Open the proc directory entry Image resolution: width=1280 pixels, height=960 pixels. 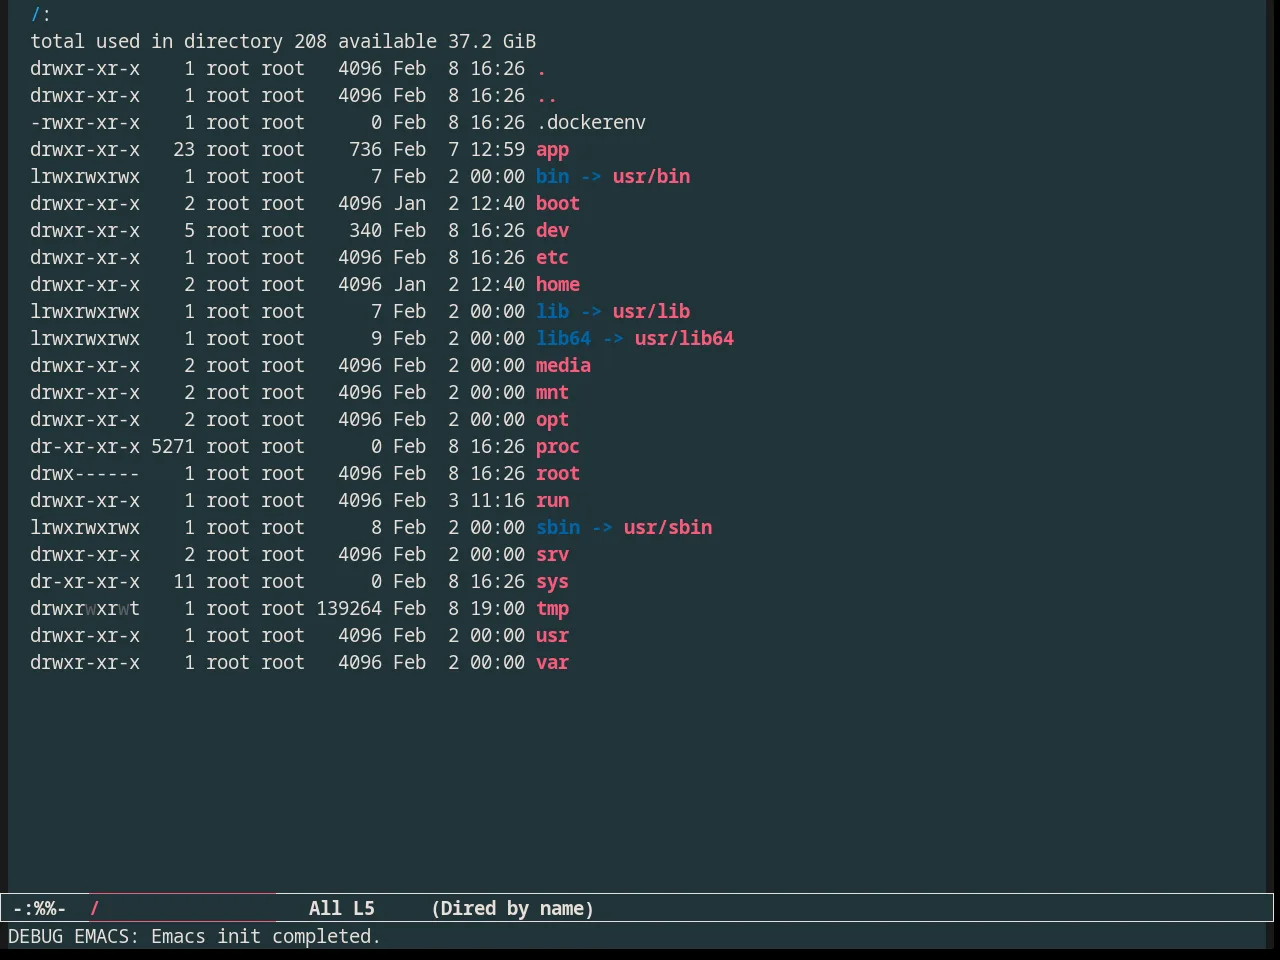(558, 447)
